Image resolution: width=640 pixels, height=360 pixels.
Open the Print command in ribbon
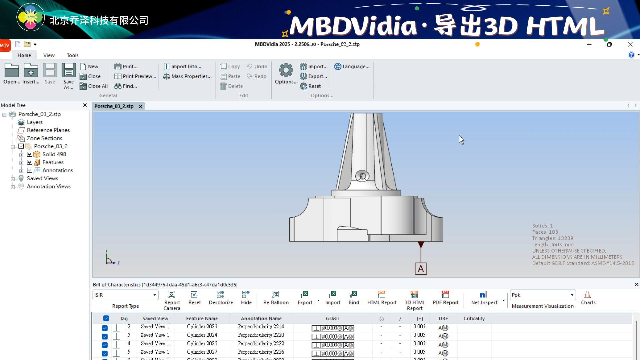click(126, 66)
